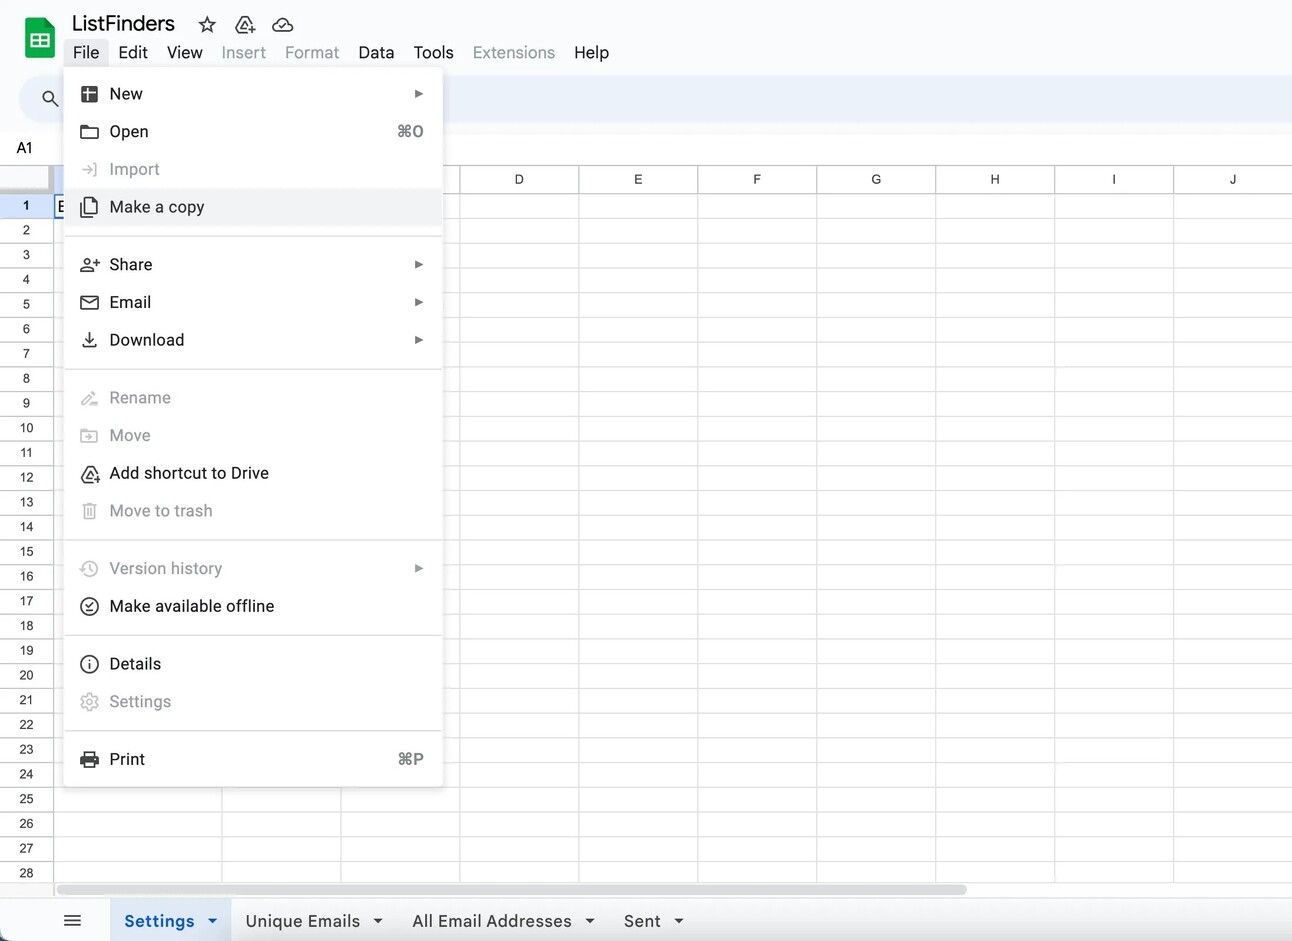The height and width of the screenshot is (941, 1292).
Task: Open the Data menu
Action: (376, 53)
